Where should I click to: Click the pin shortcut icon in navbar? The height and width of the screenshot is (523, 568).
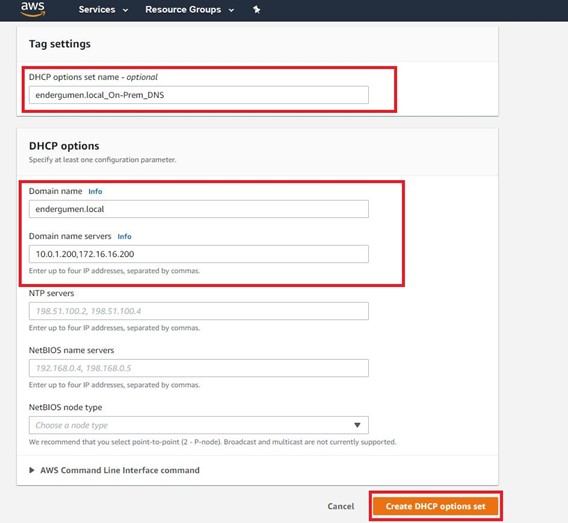click(x=256, y=9)
